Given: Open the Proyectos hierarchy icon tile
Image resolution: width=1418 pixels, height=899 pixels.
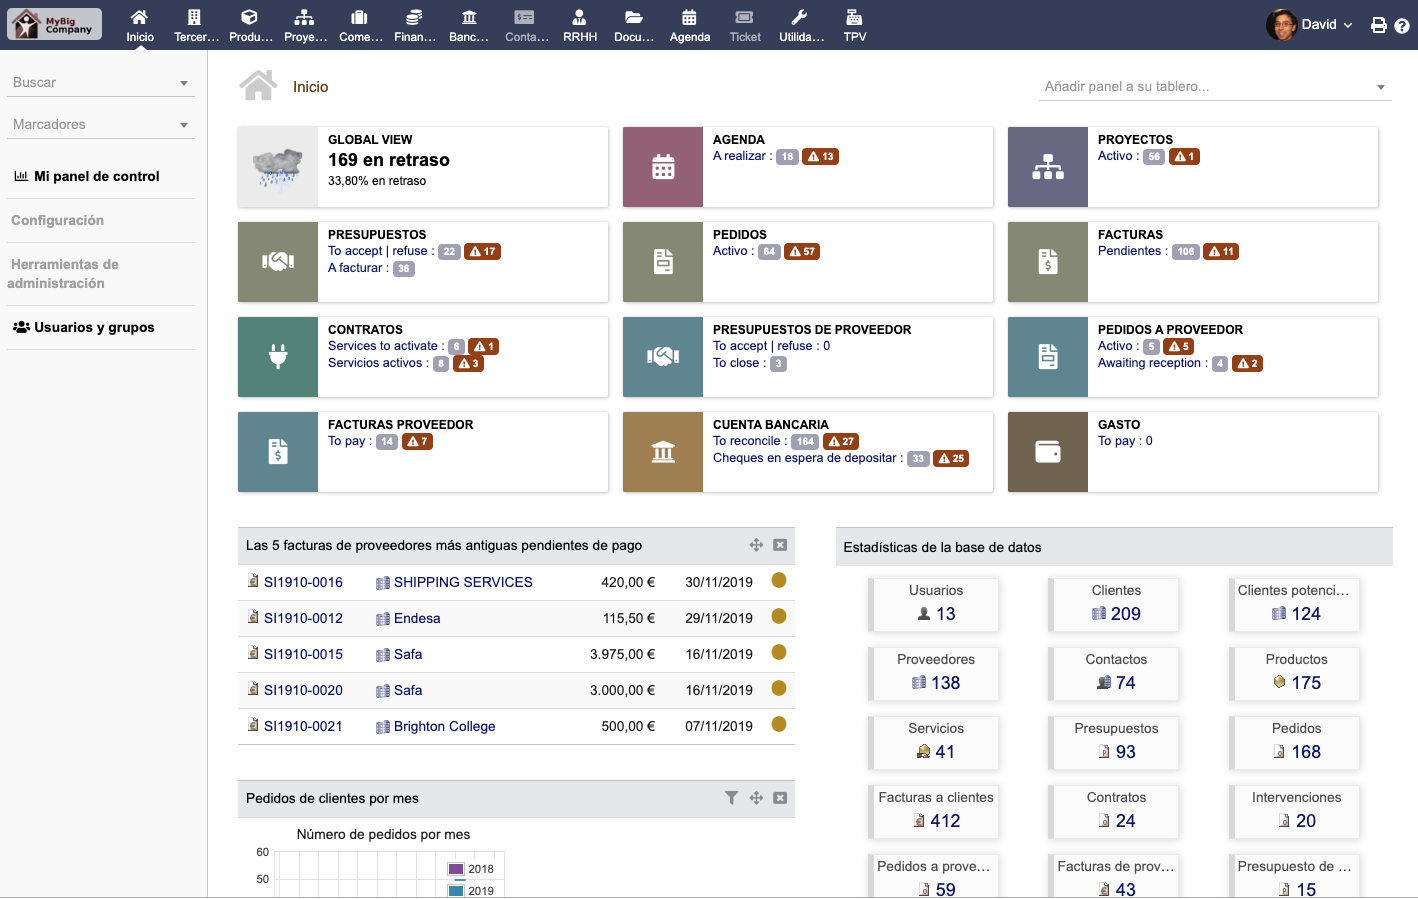Looking at the screenshot, I should 1047,167.
